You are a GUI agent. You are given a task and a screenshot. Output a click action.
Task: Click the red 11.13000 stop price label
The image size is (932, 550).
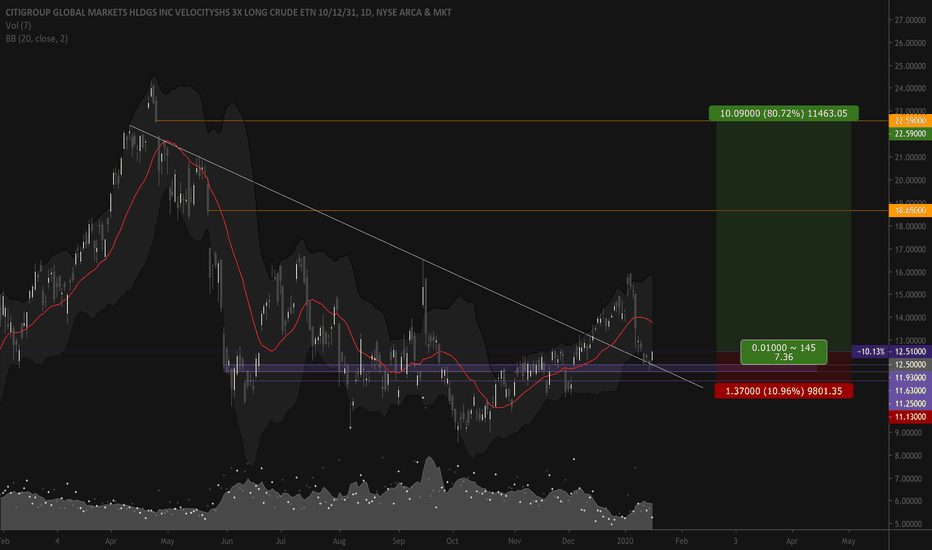click(x=910, y=417)
